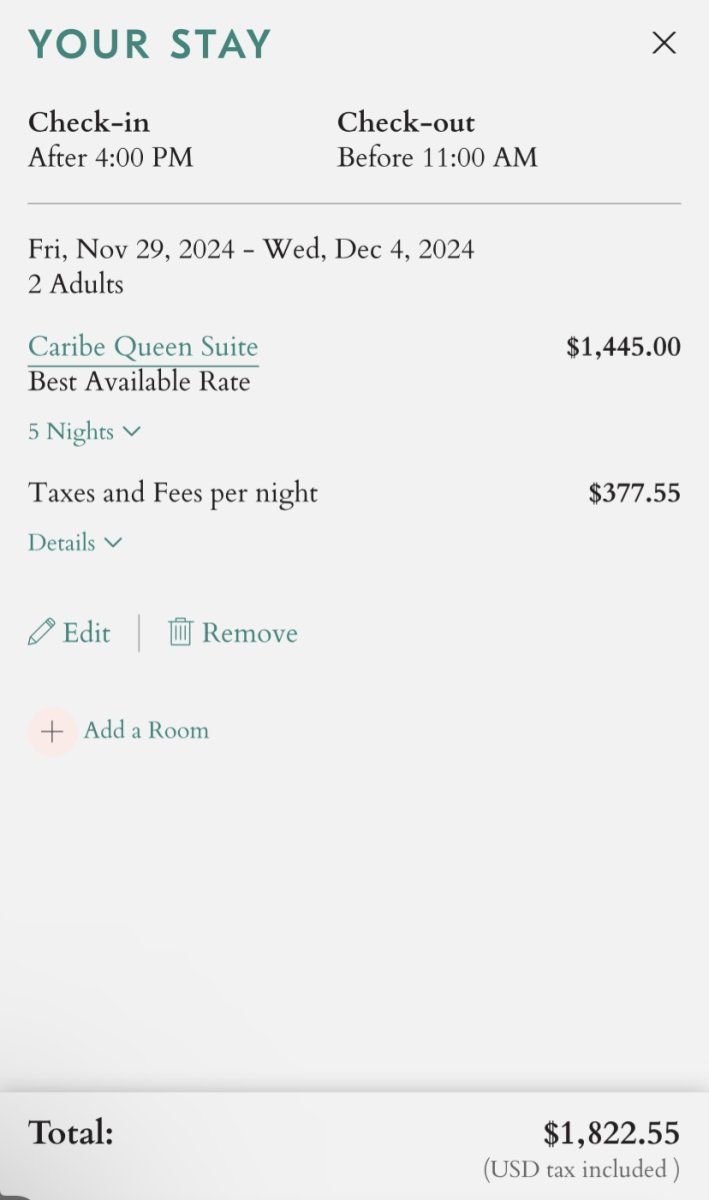Click the Check-in After 4:00 PM text

(x=110, y=158)
